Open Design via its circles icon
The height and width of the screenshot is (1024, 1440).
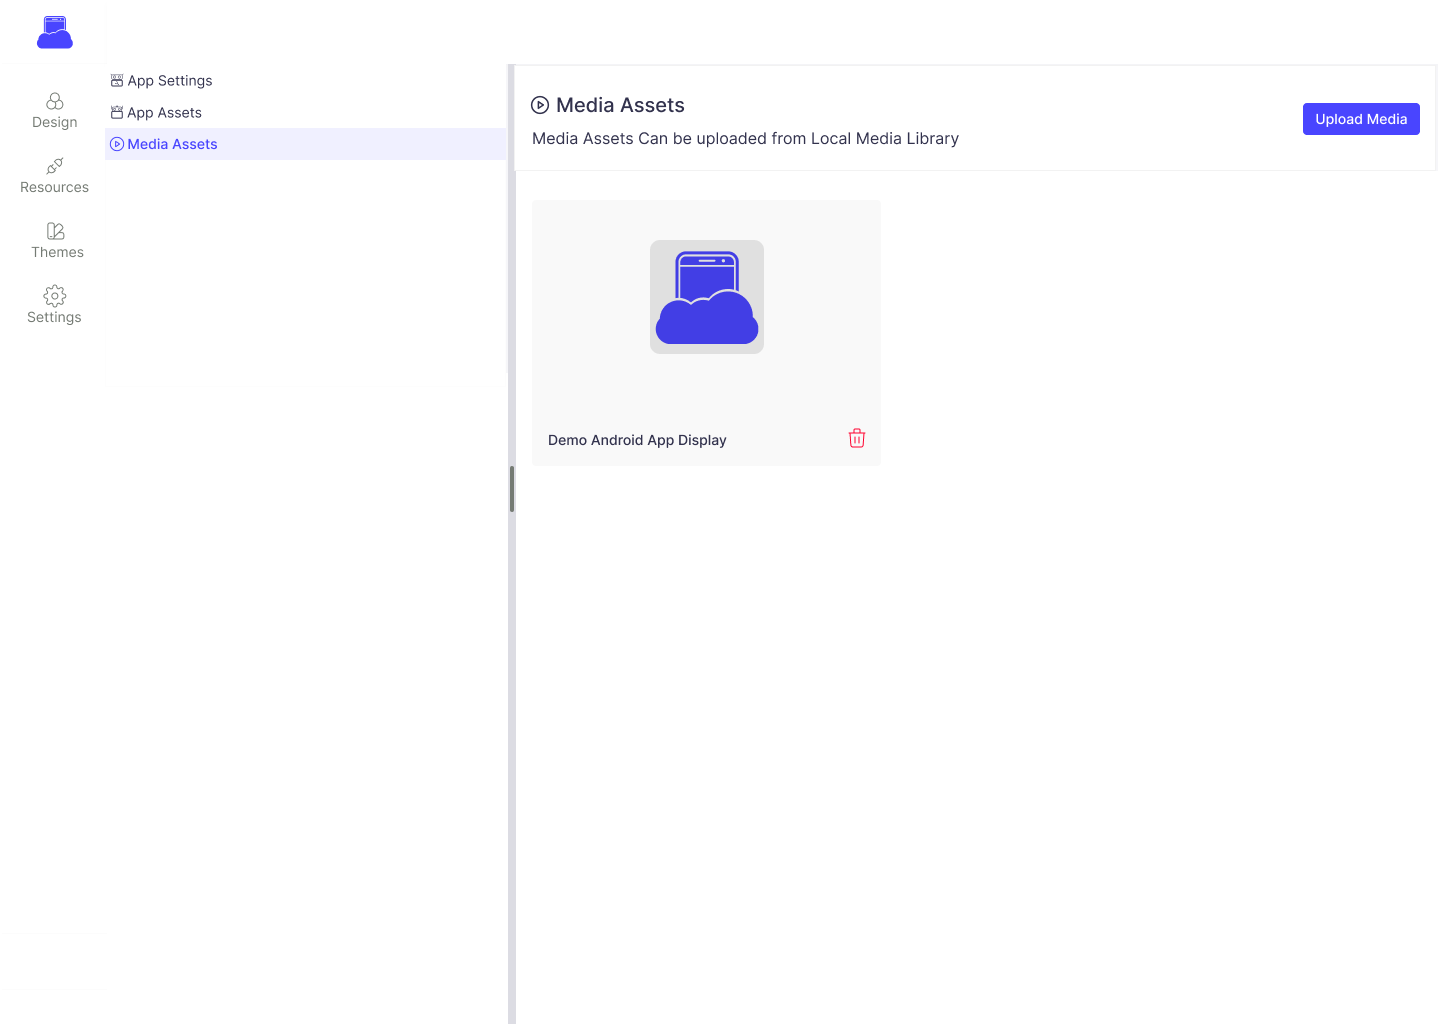coord(55,101)
